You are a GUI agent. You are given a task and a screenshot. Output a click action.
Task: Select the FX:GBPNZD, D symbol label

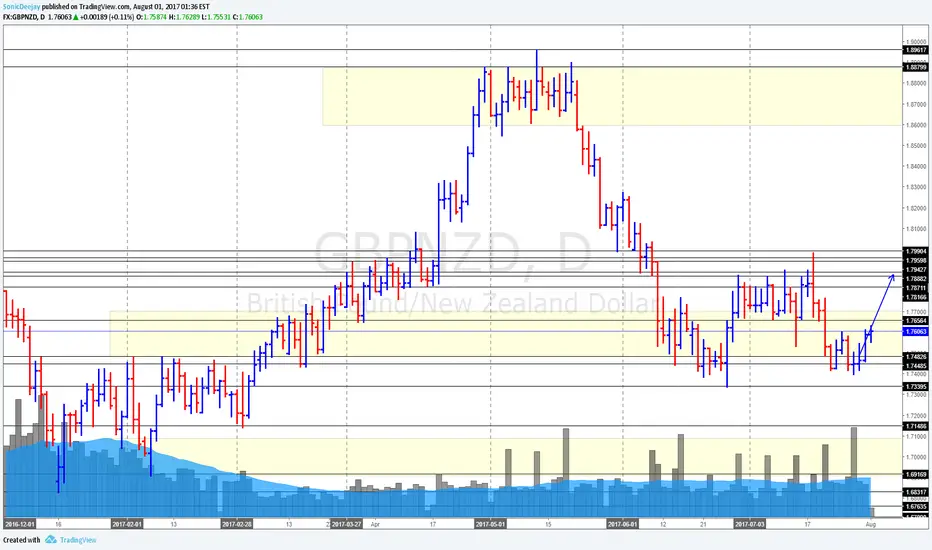(24, 17)
